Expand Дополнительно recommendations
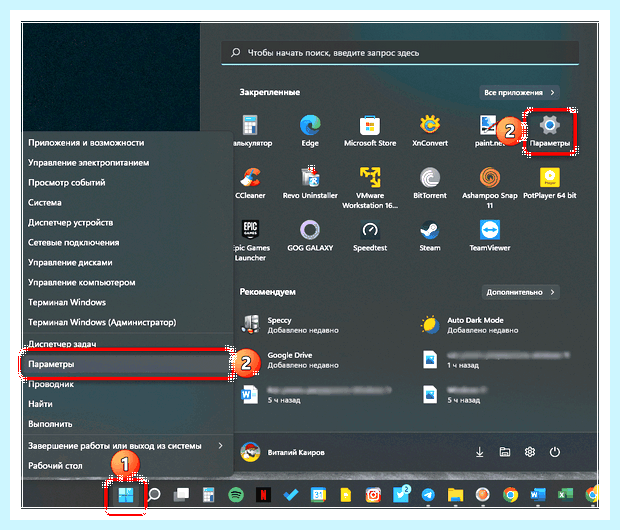Viewport: 620px width, 530px height. pos(520,292)
